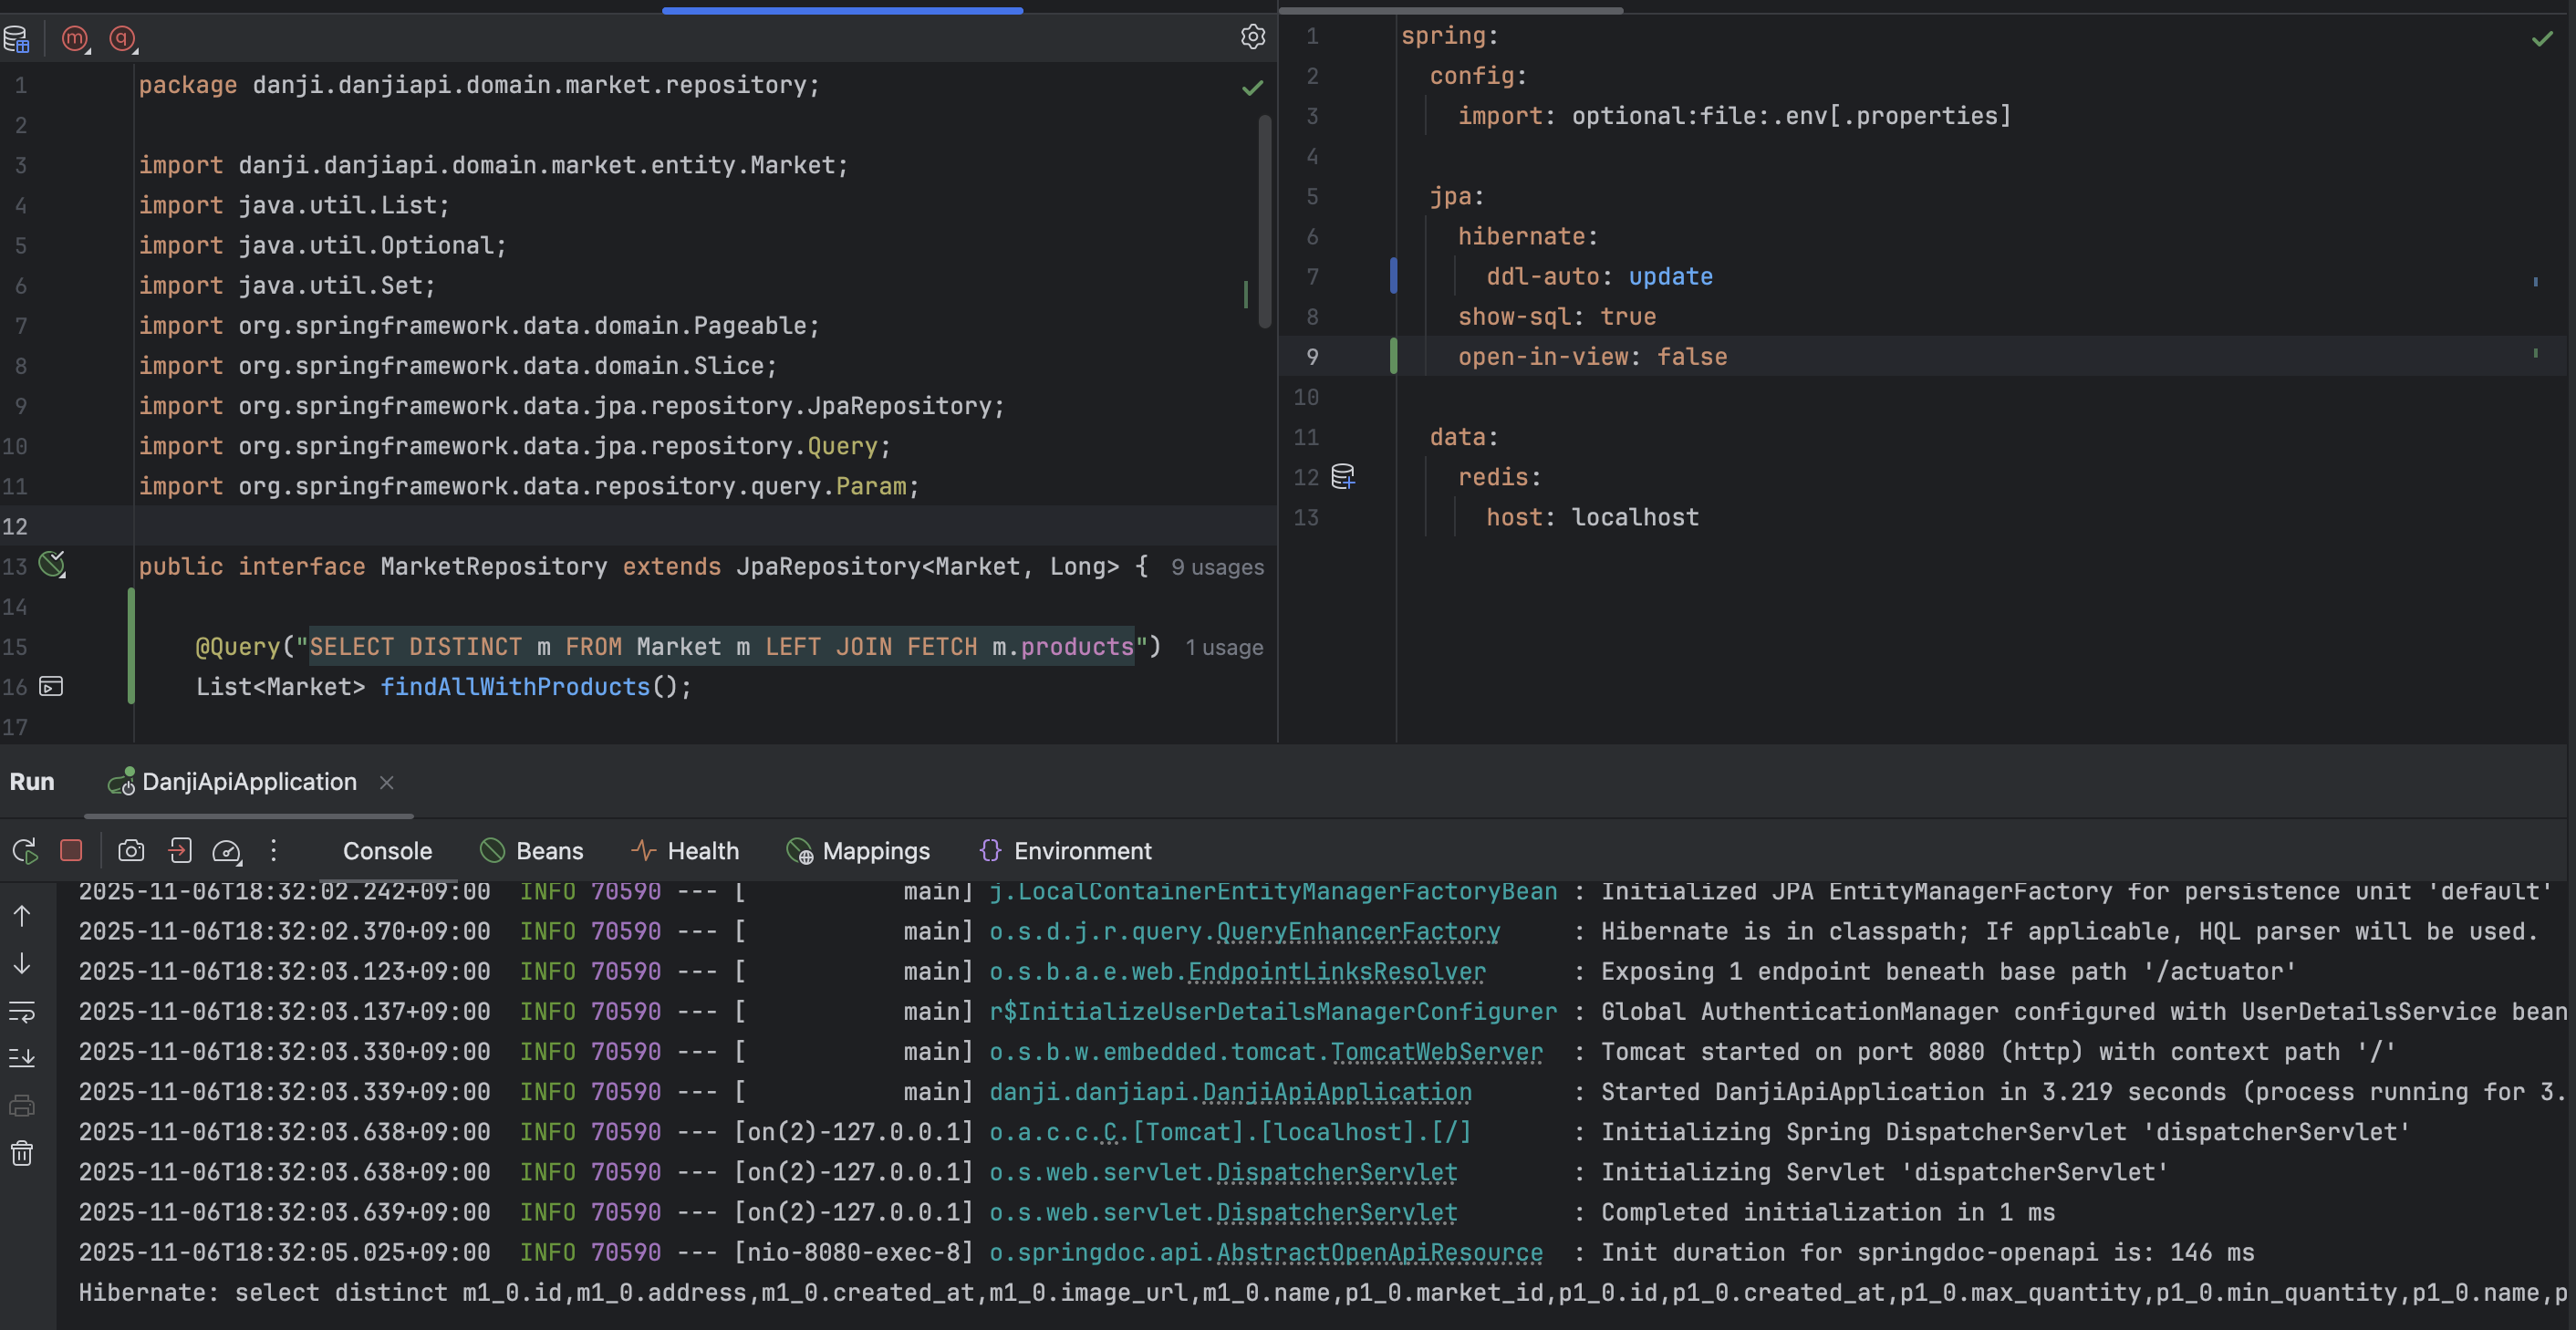The height and width of the screenshot is (1330, 2576).
Task: Click the gutter run icon beside findAllWithProducts
Action: click(x=51, y=686)
